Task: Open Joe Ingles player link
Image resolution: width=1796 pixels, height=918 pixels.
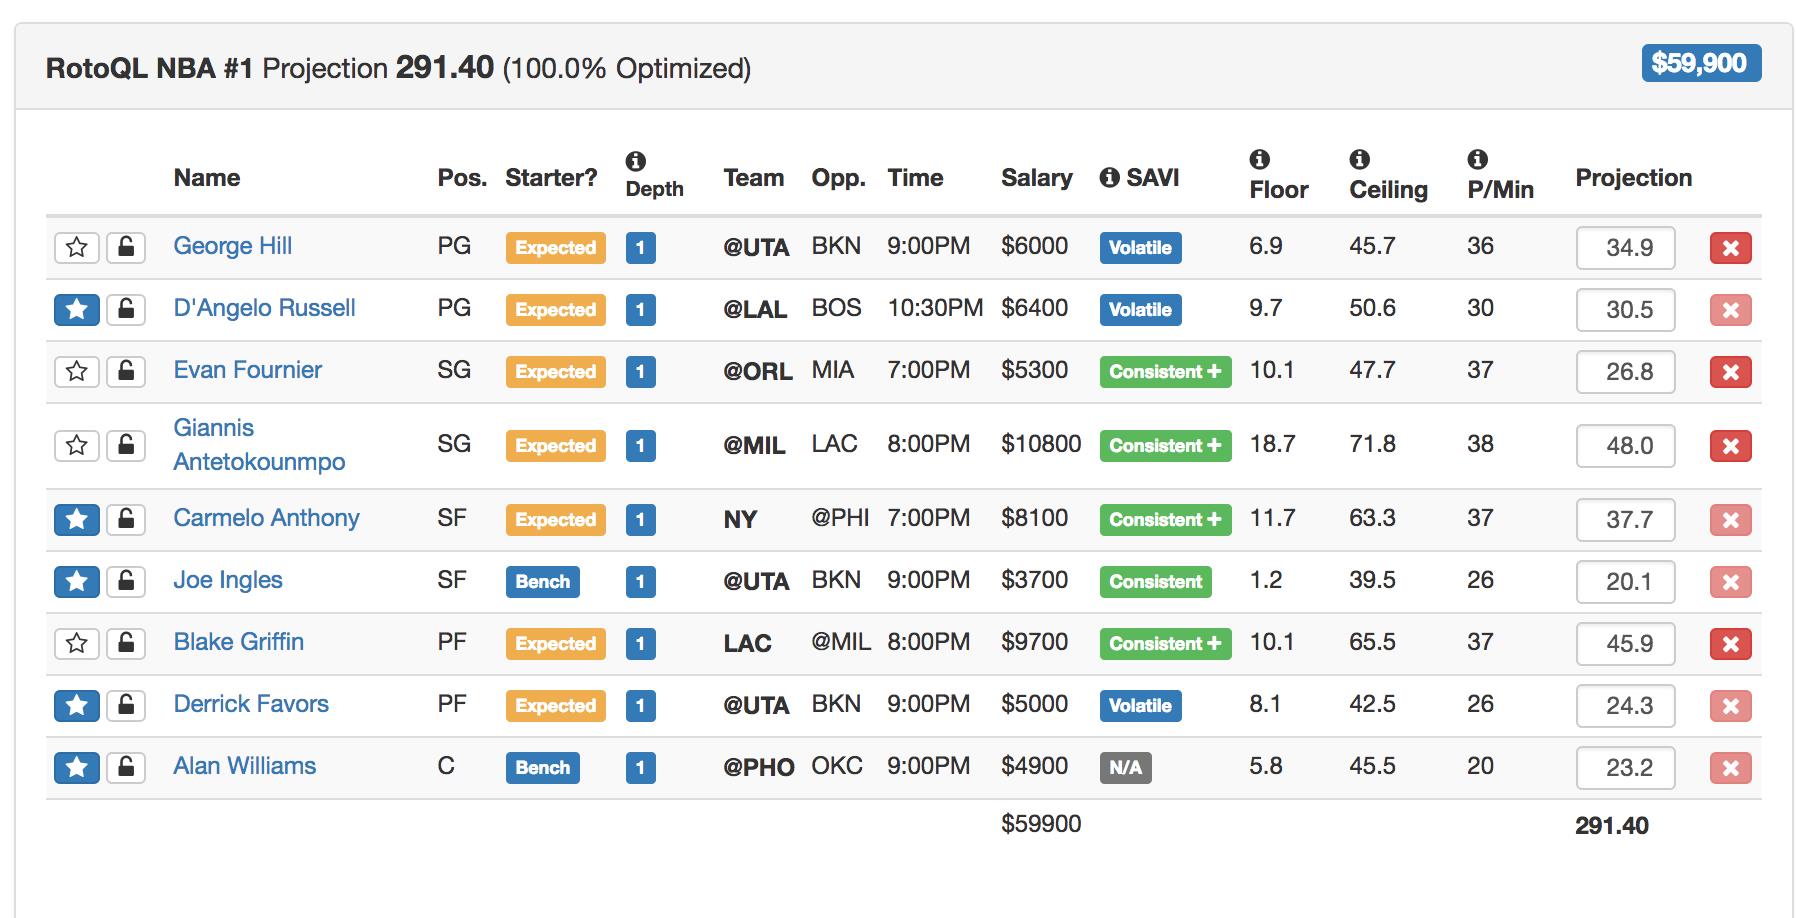Action: point(228,580)
